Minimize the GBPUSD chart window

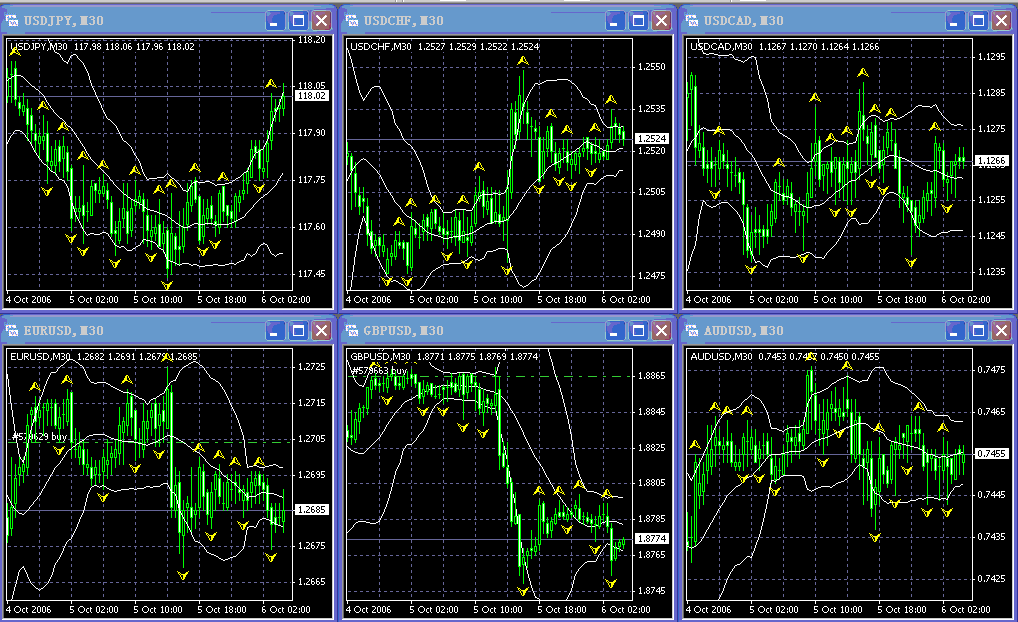(x=615, y=330)
